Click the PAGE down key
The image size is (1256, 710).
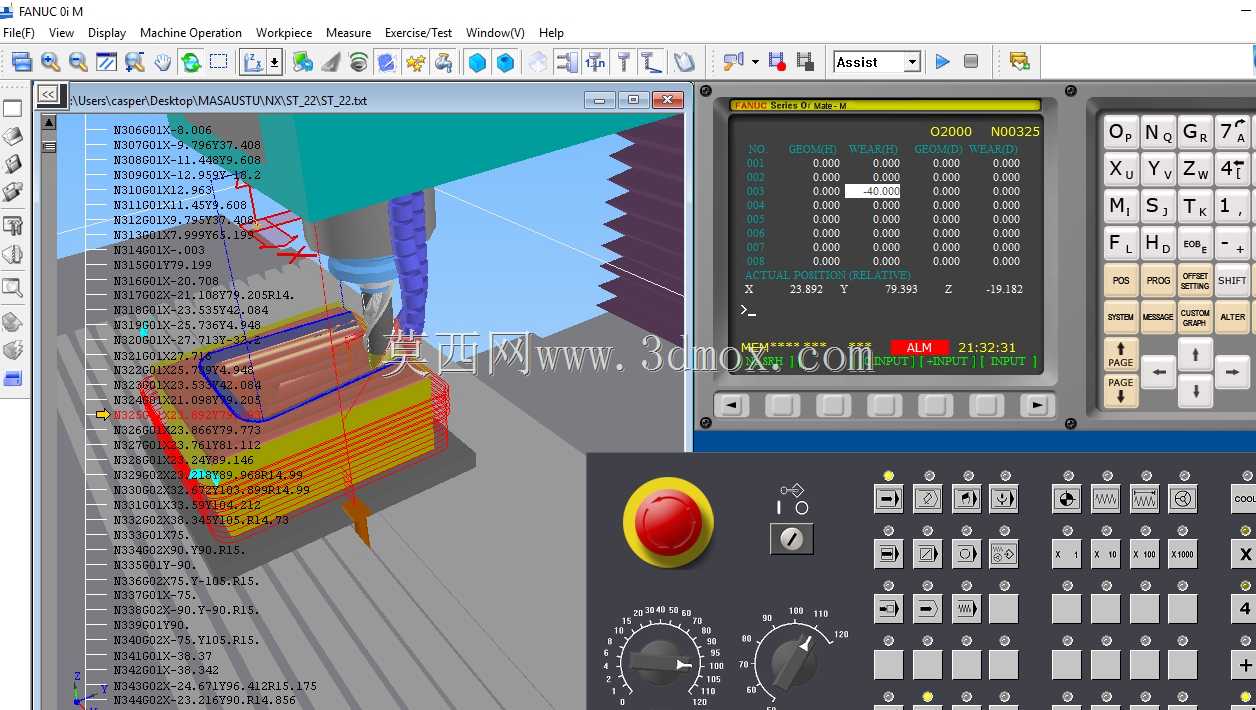(x=1121, y=390)
